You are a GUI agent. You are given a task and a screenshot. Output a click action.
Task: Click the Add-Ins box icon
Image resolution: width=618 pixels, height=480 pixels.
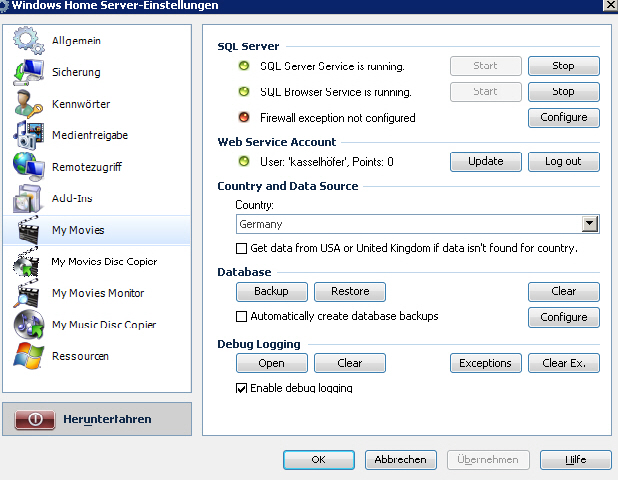(x=27, y=198)
